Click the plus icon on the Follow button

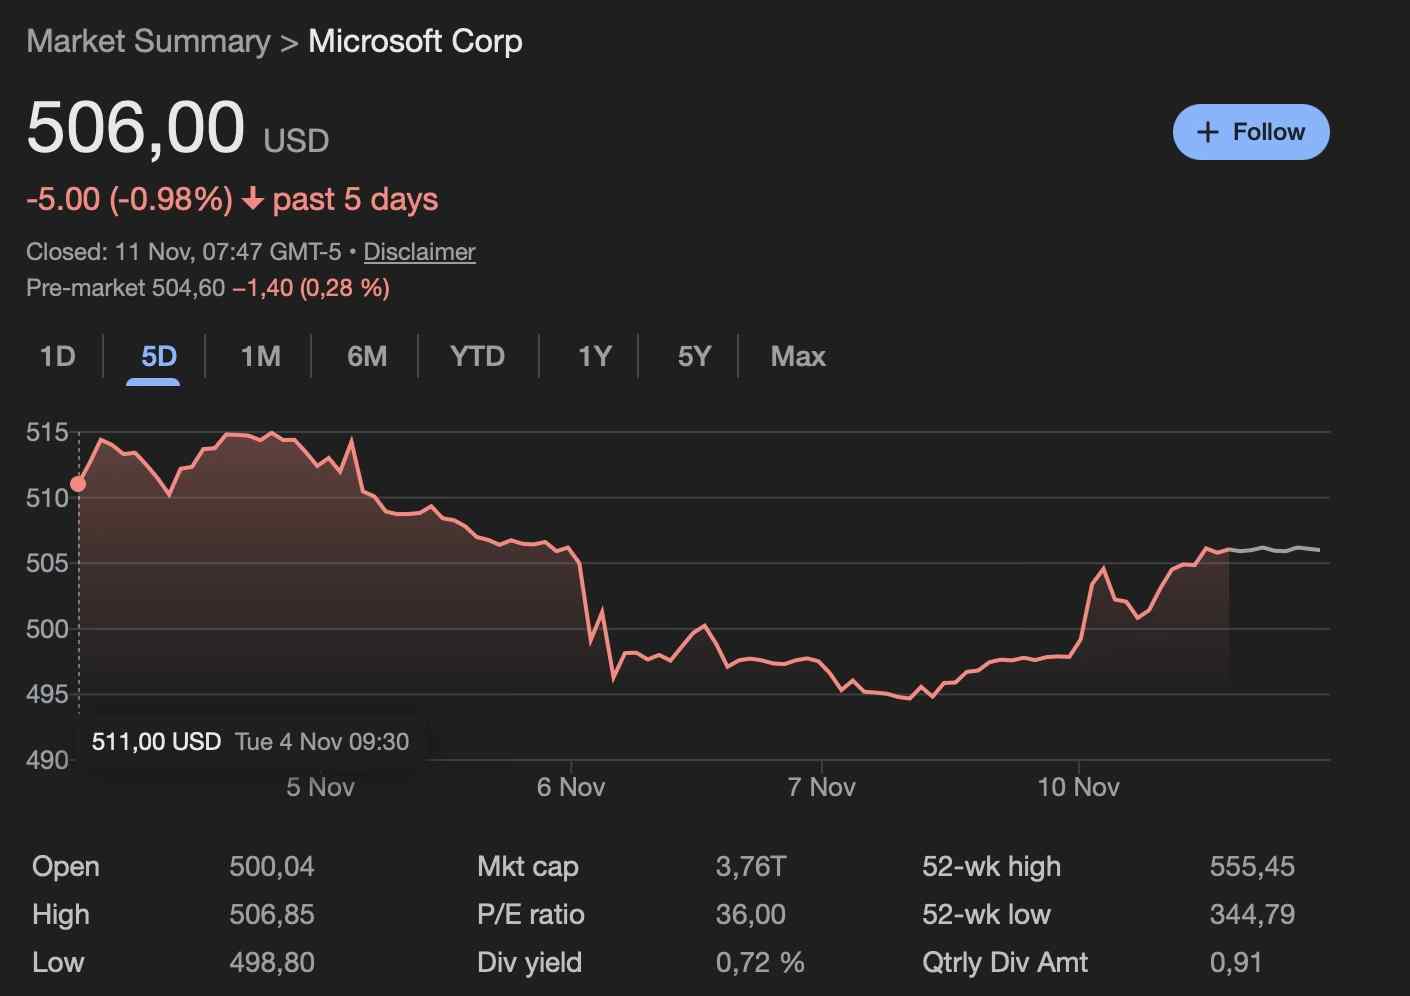[x=1208, y=132]
